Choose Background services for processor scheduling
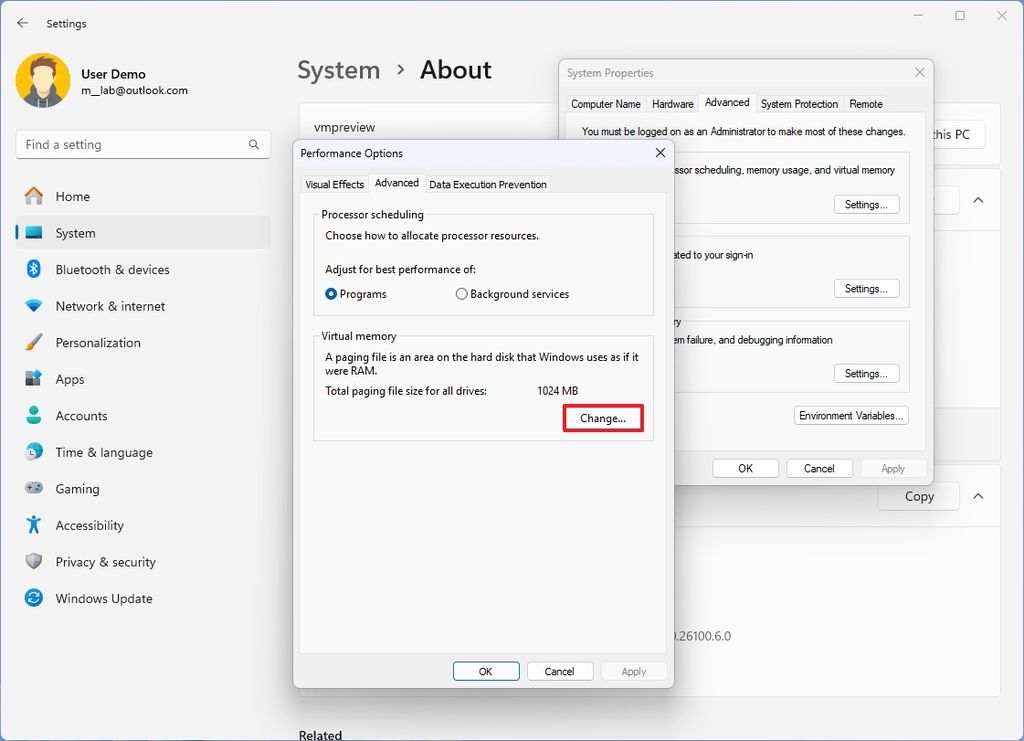 461,294
